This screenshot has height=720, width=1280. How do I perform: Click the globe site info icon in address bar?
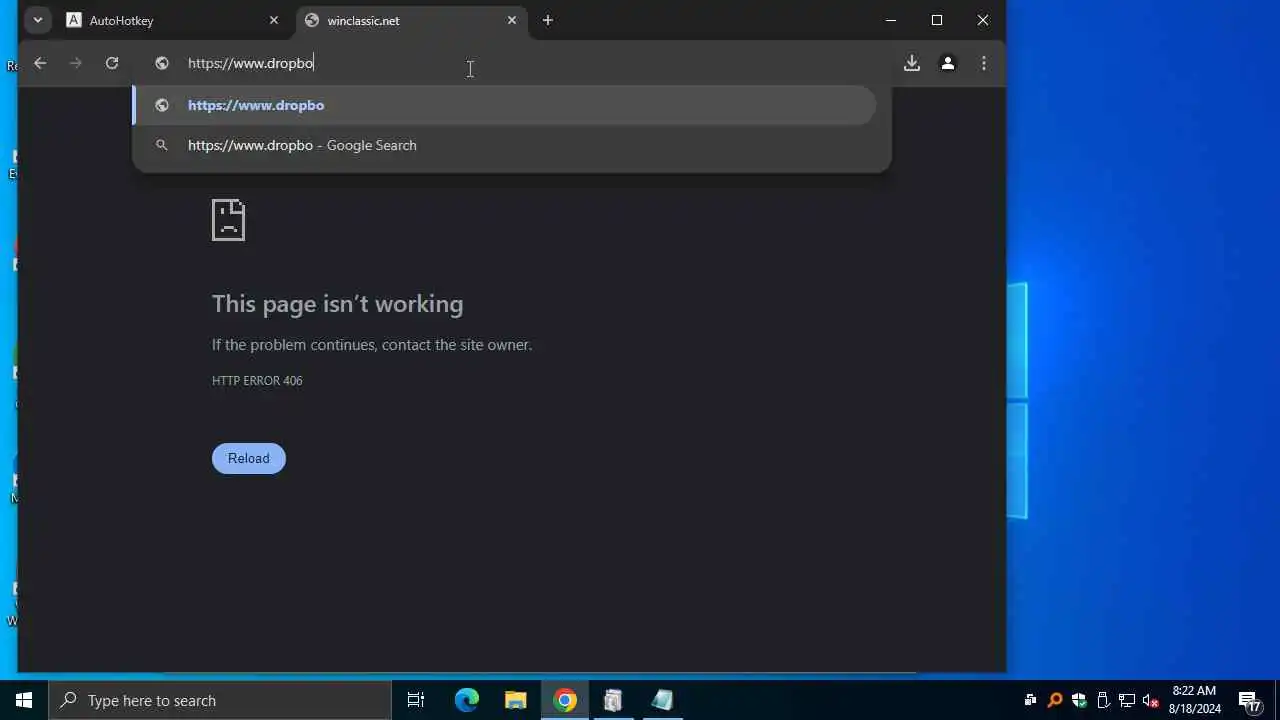coord(162,63)
